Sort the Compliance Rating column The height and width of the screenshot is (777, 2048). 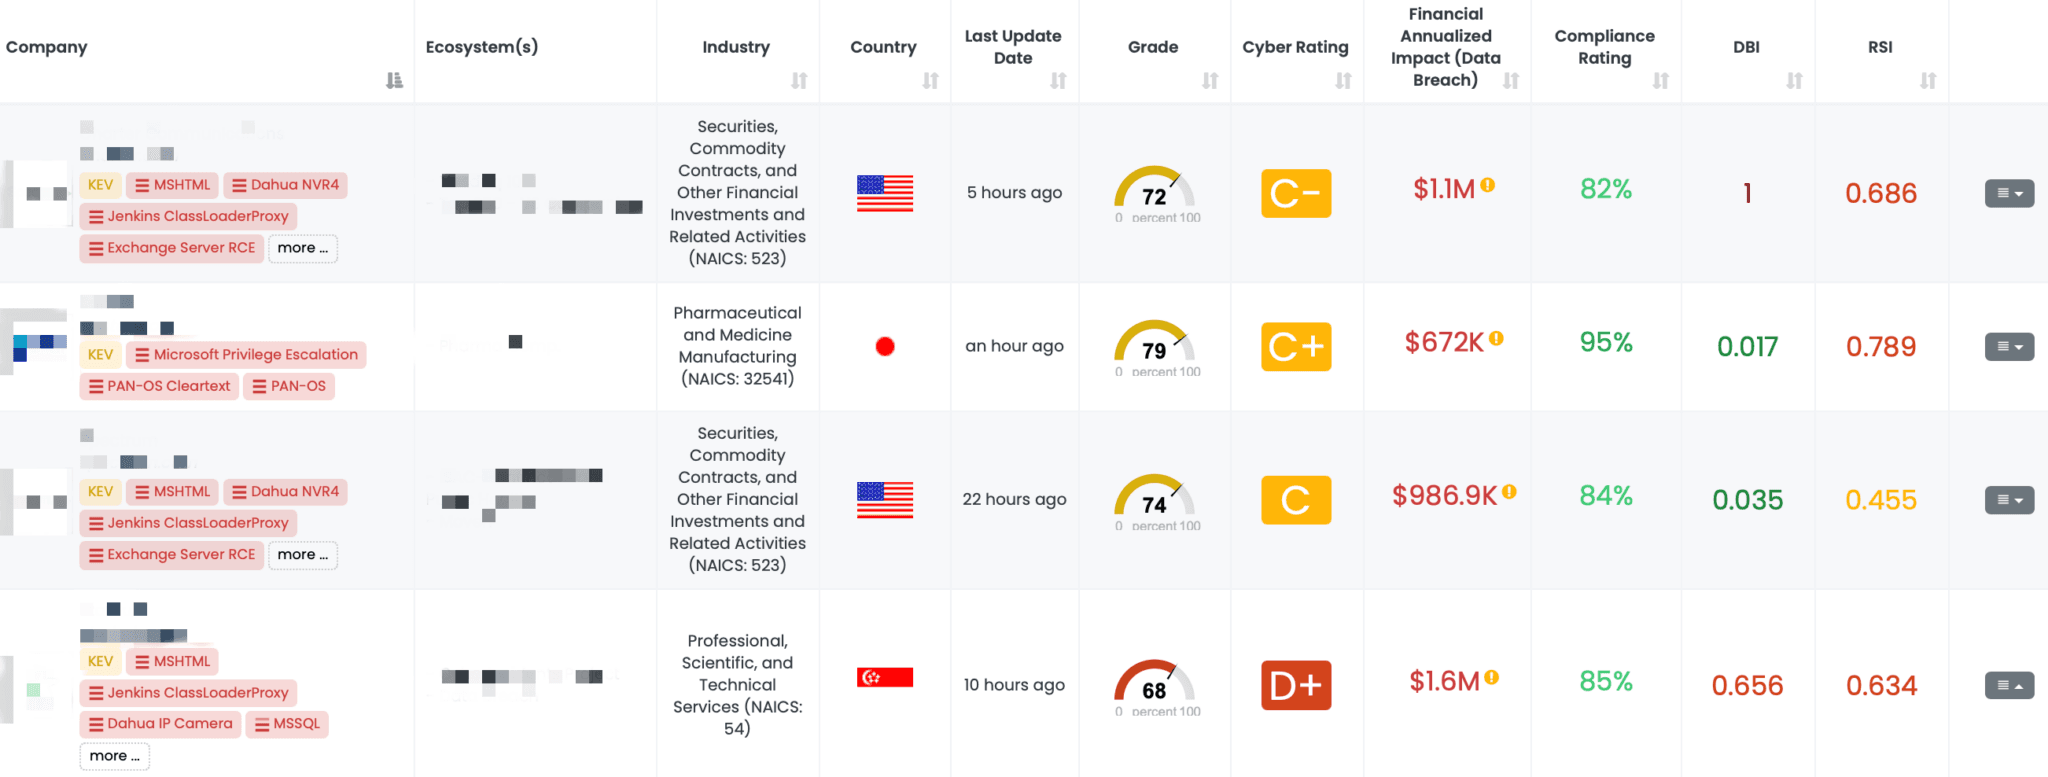click(1661, 80)
